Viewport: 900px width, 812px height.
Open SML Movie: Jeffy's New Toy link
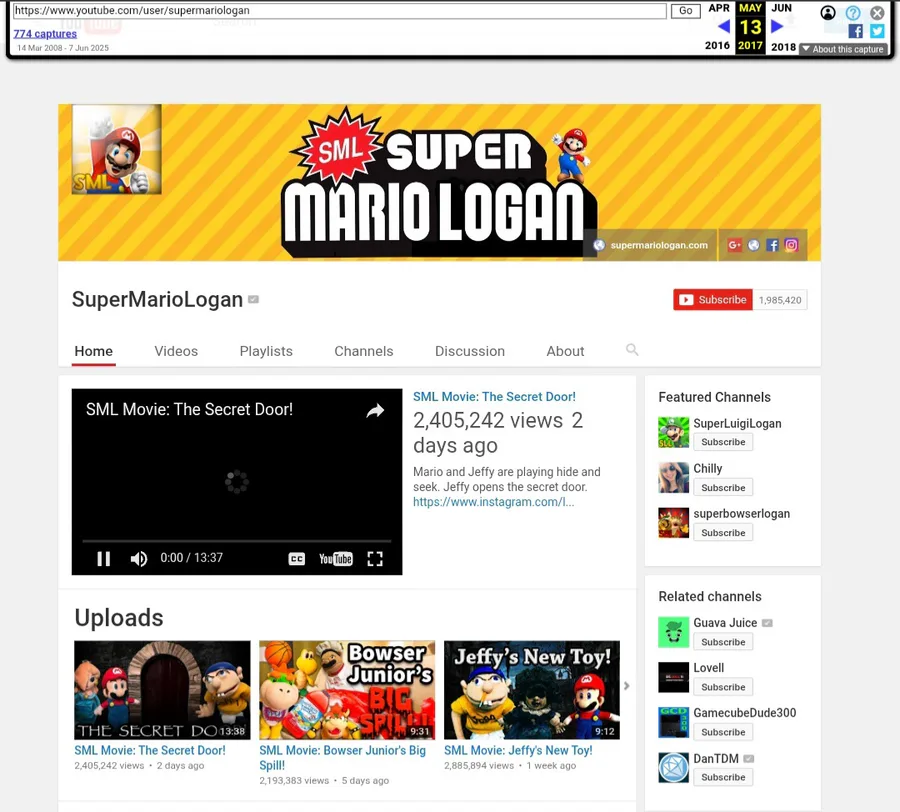pos(518,750)
